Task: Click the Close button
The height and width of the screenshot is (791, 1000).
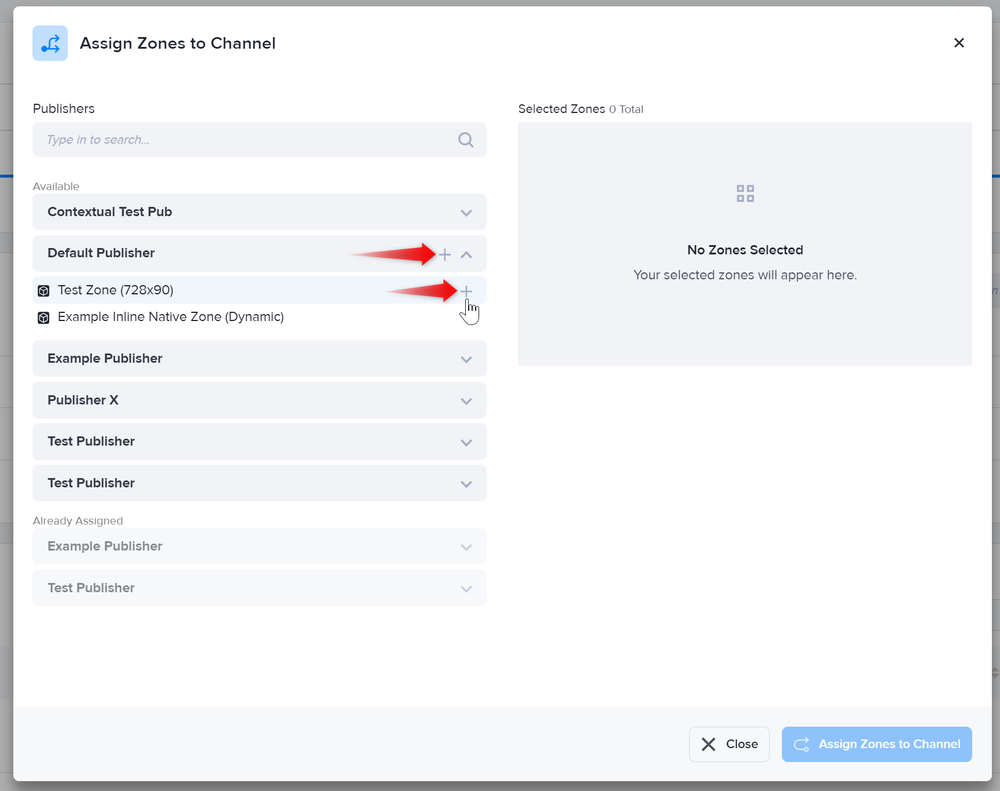Action: (x=729, y=744)
